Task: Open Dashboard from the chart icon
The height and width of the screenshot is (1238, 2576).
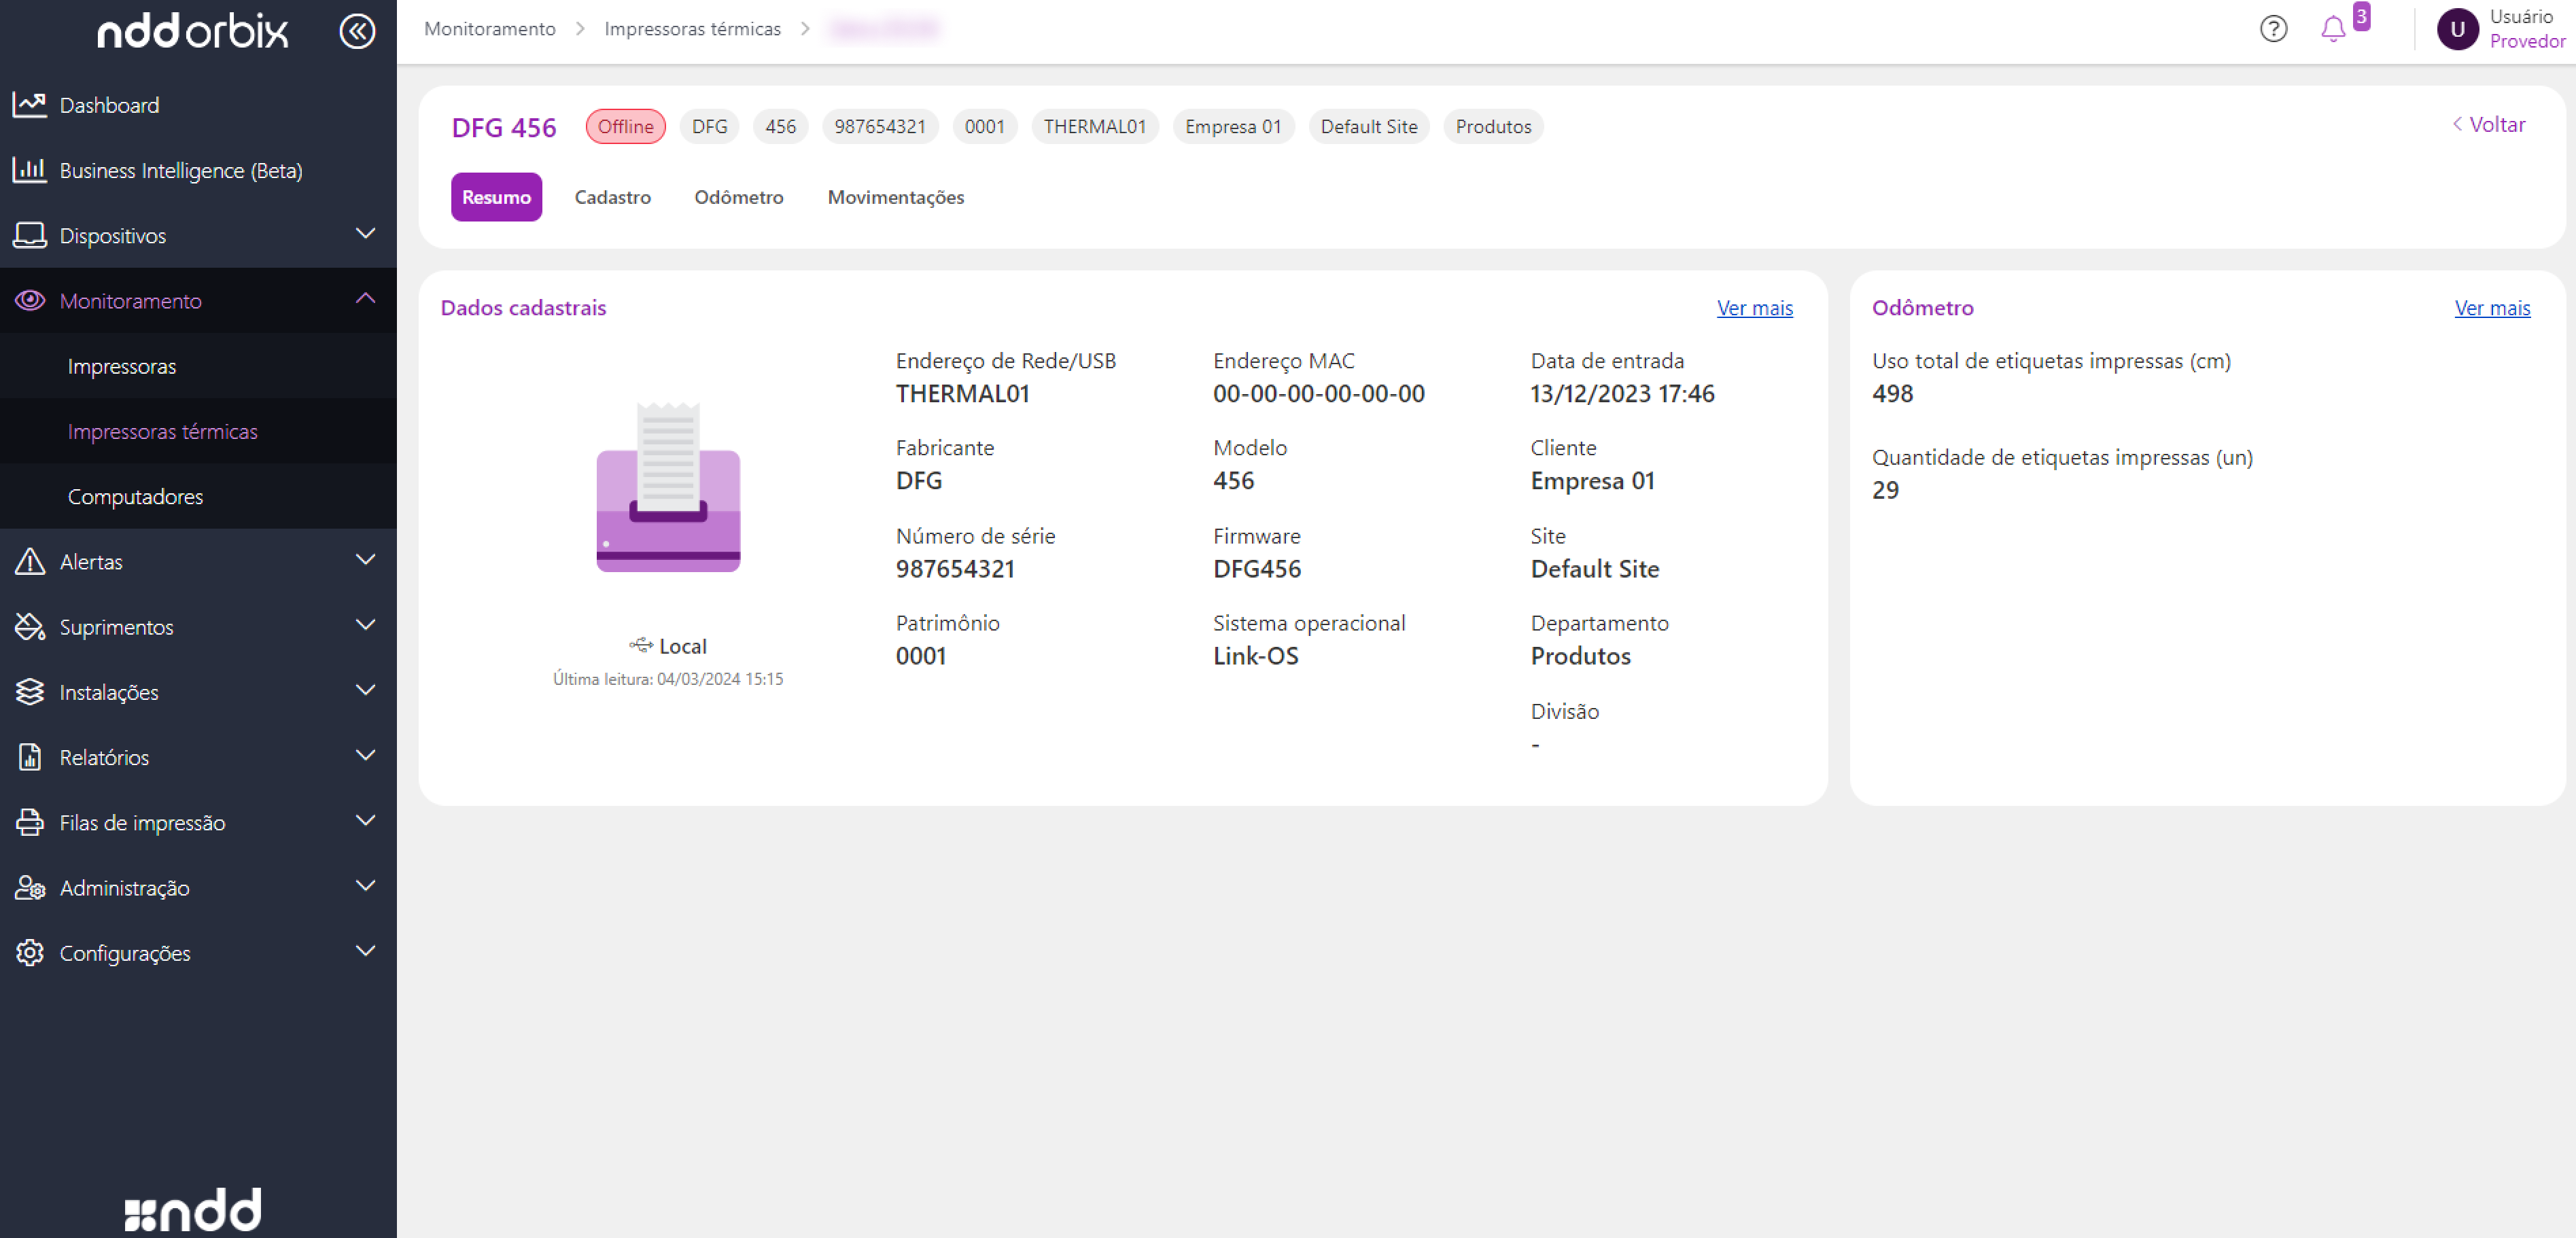Action: (30, 104)
